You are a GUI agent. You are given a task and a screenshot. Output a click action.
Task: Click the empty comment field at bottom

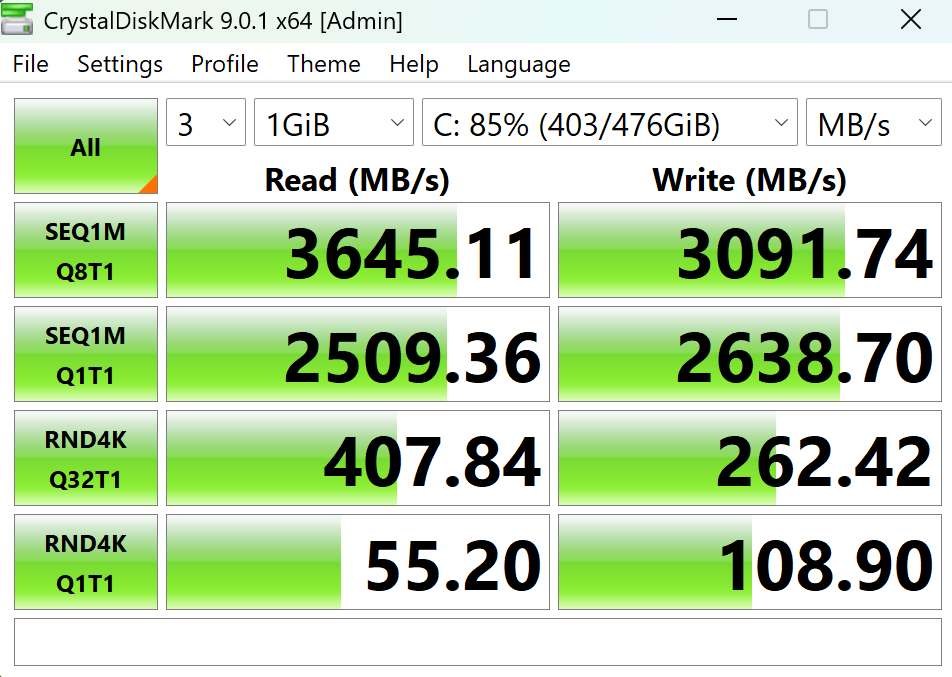click(x=478, y=642)
